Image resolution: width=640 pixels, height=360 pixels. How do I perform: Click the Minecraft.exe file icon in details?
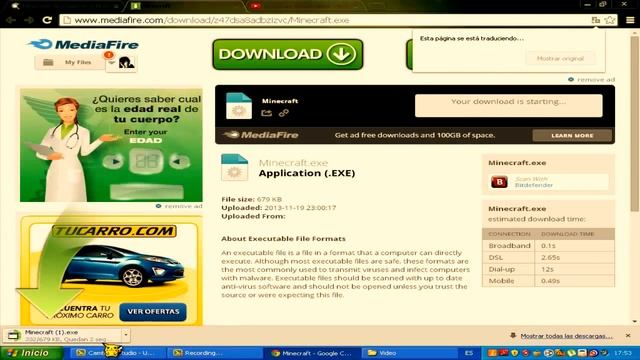click(x=234, y=167)
